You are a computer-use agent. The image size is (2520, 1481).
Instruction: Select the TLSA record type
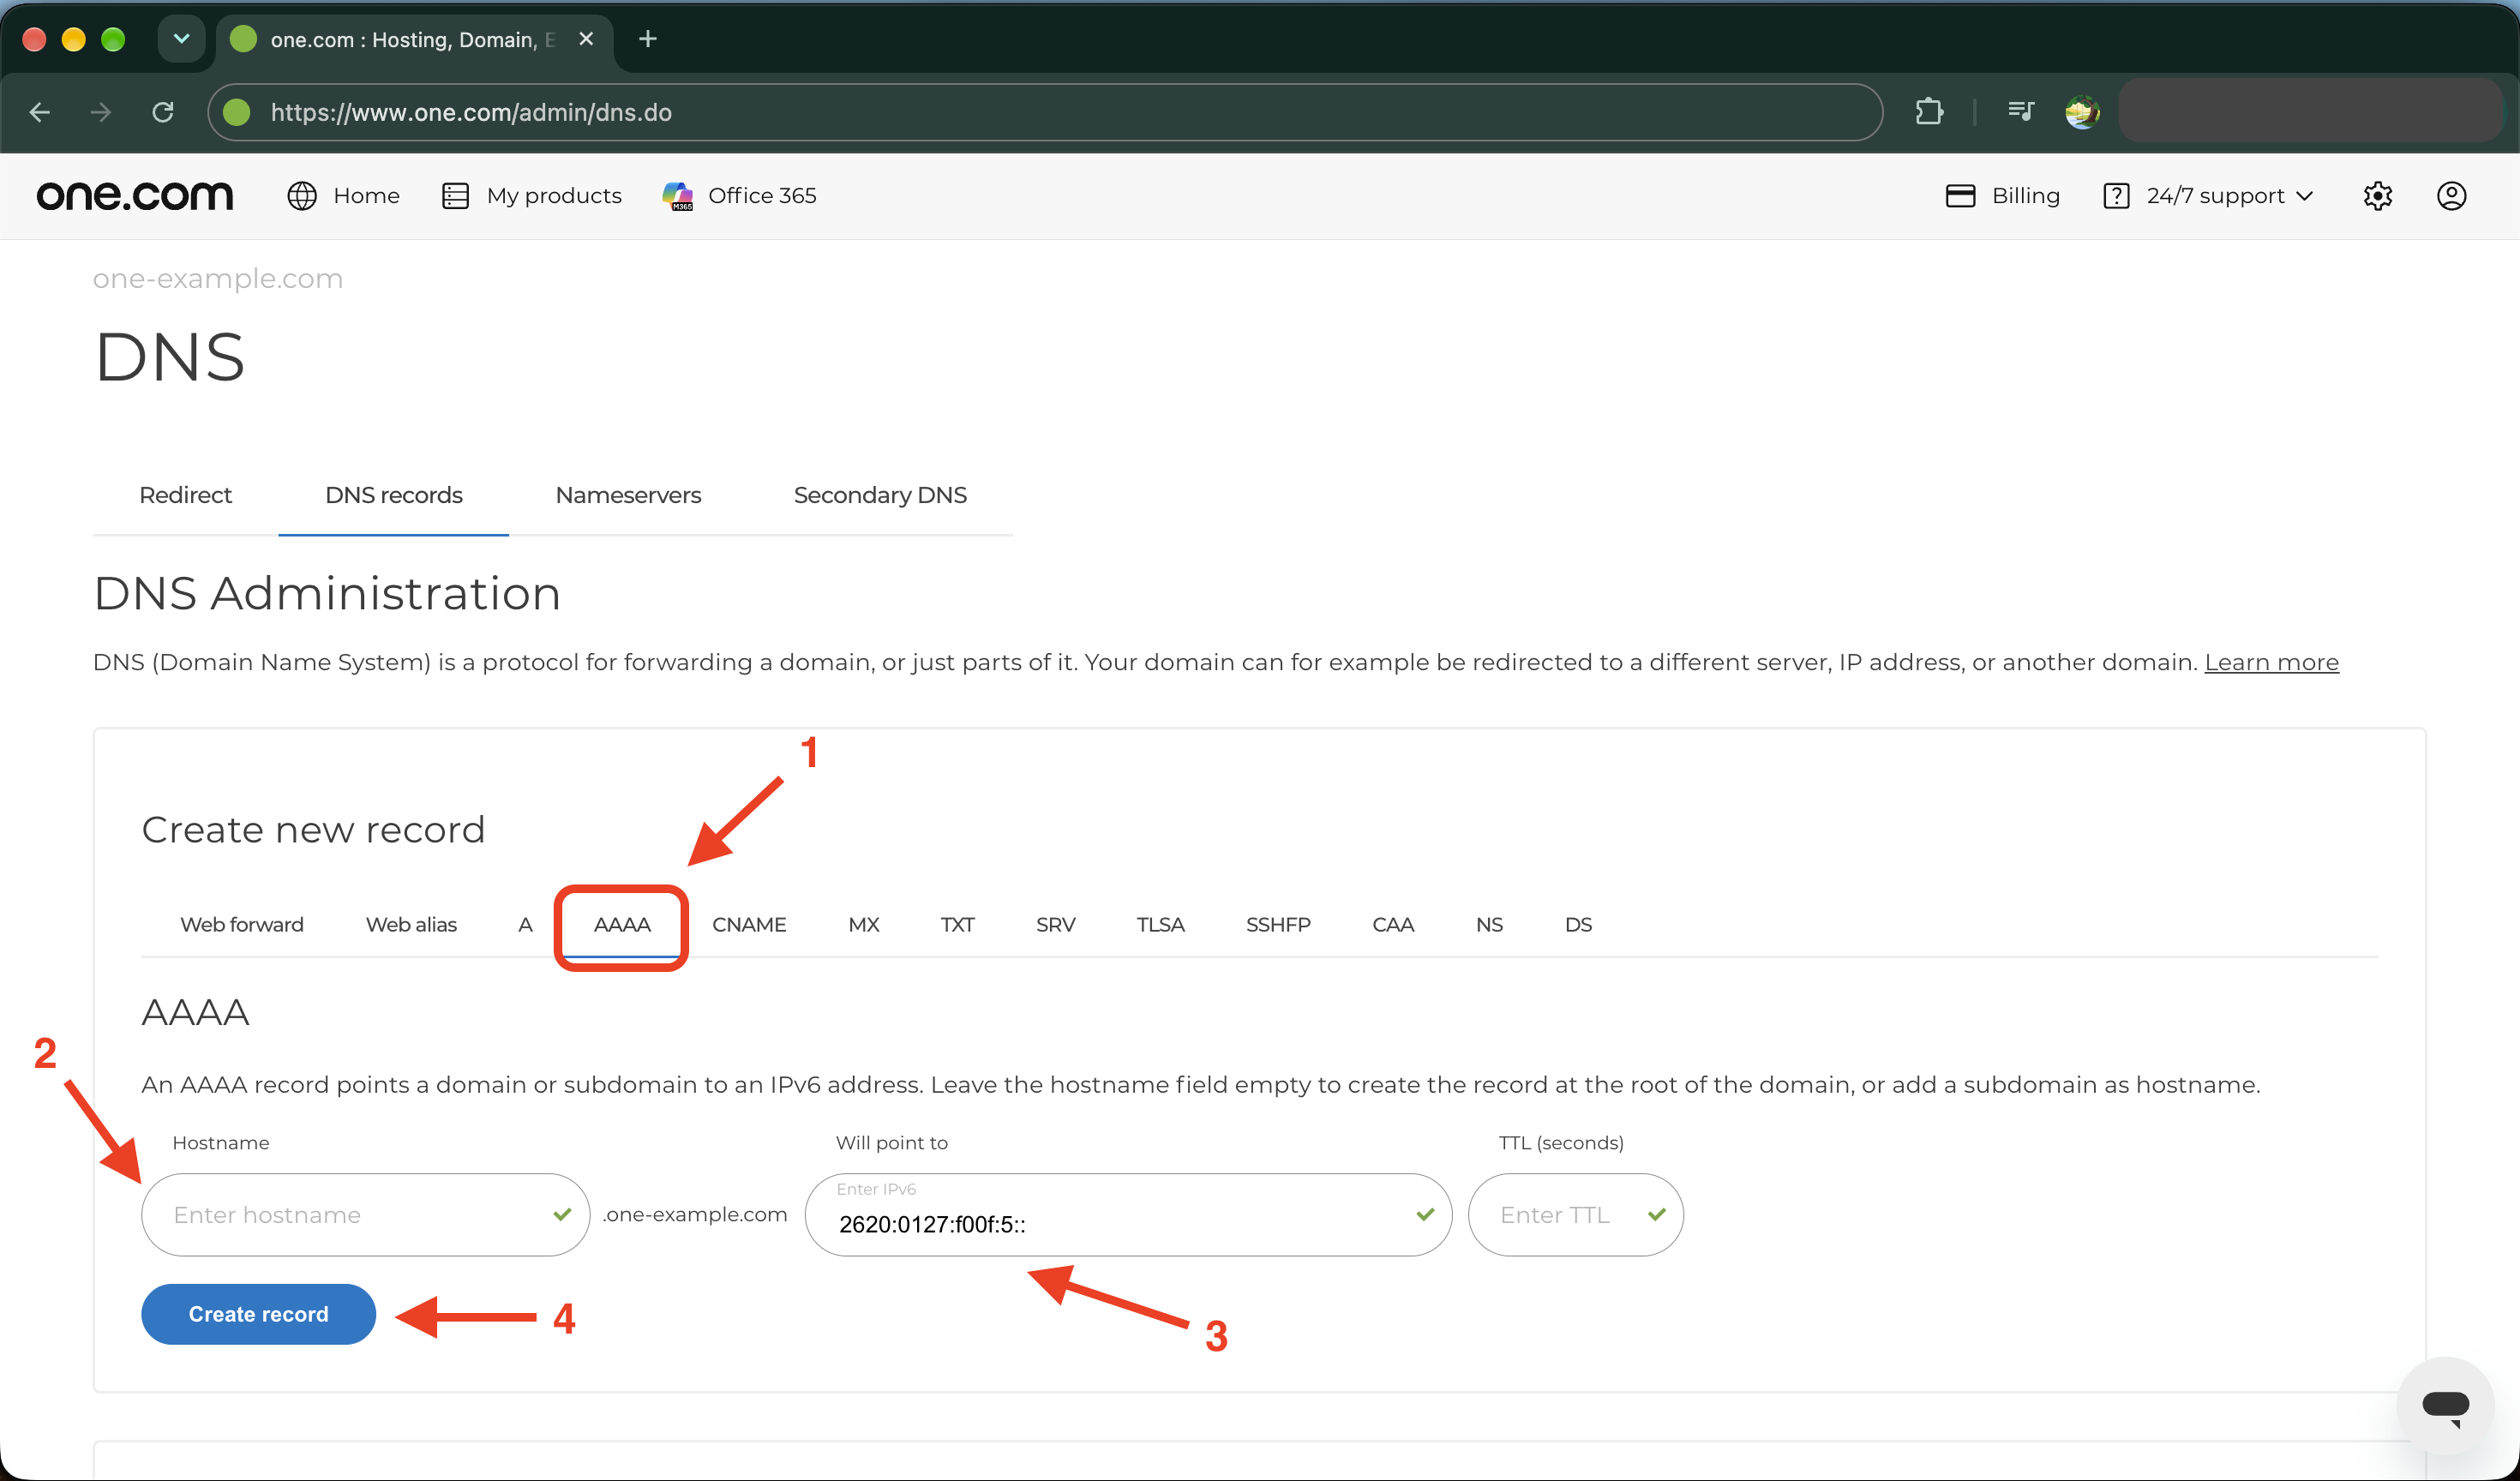[1160, 924]
